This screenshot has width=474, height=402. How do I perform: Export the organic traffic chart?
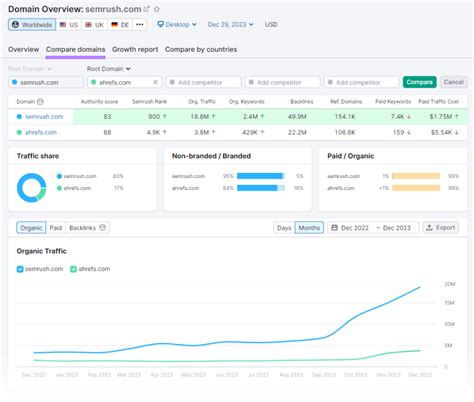441,228
